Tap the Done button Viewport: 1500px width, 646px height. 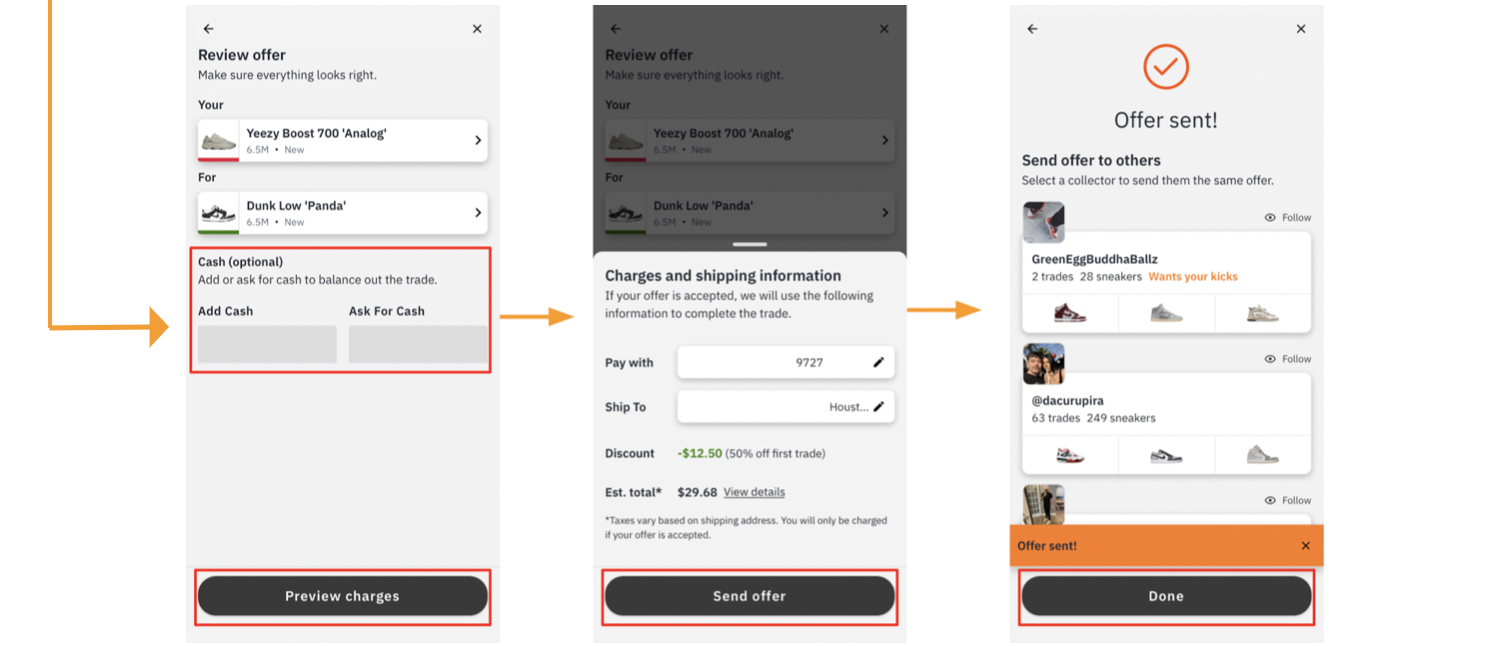tap(1165, 596)
